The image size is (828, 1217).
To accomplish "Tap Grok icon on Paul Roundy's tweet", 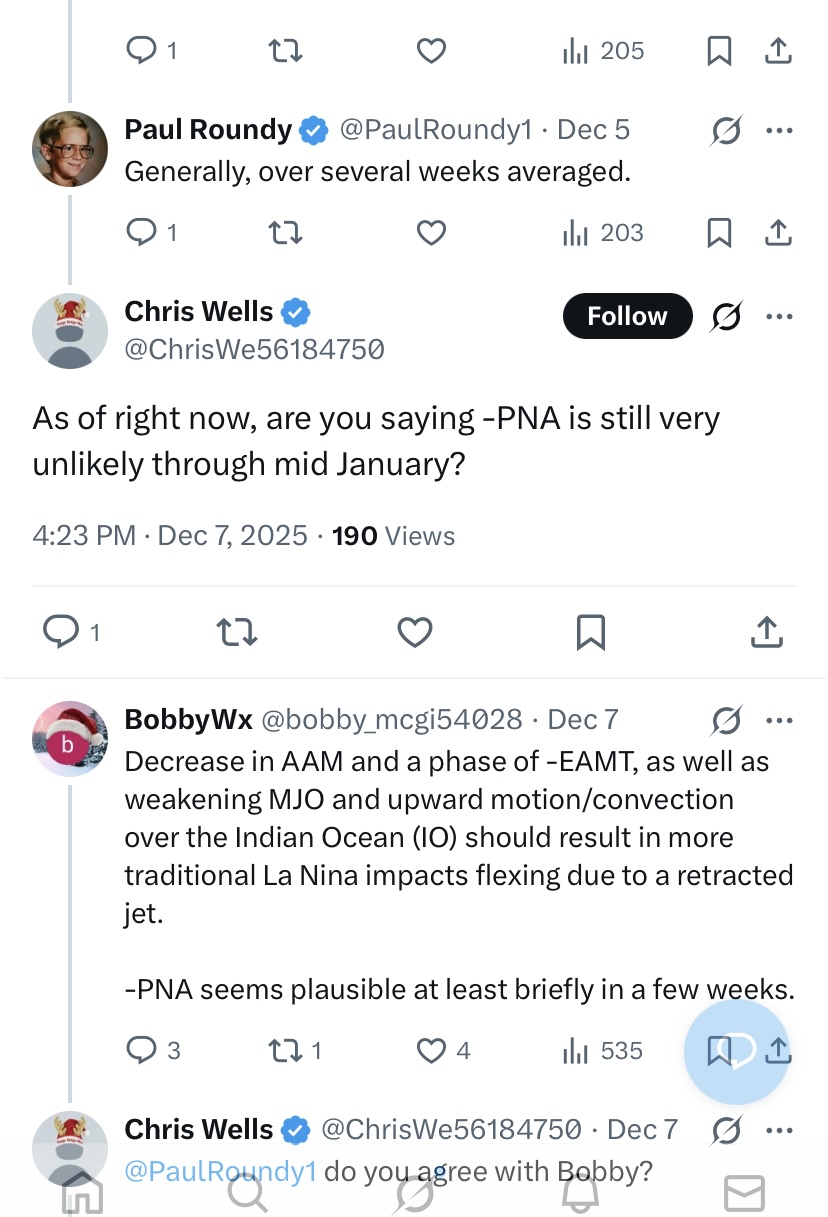I will [x=725, y=130].
